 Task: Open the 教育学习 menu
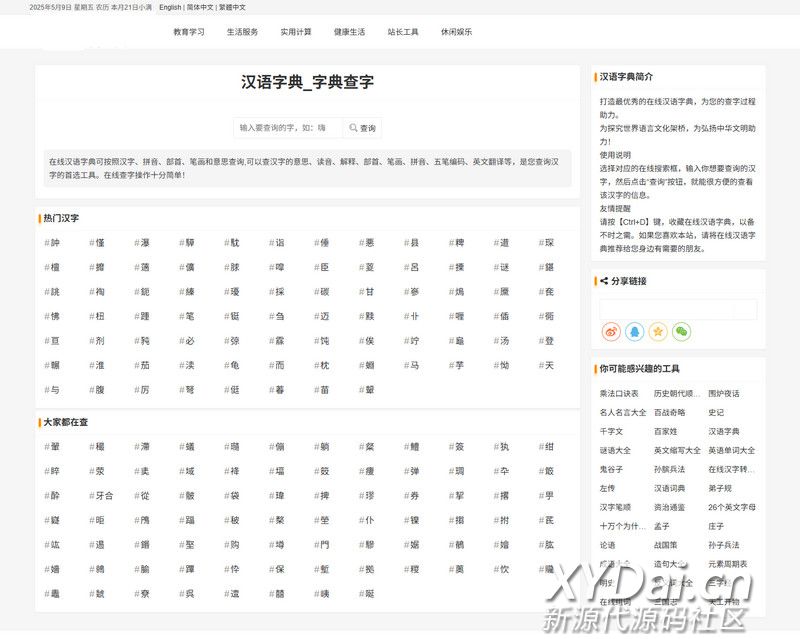pos(188,32)
